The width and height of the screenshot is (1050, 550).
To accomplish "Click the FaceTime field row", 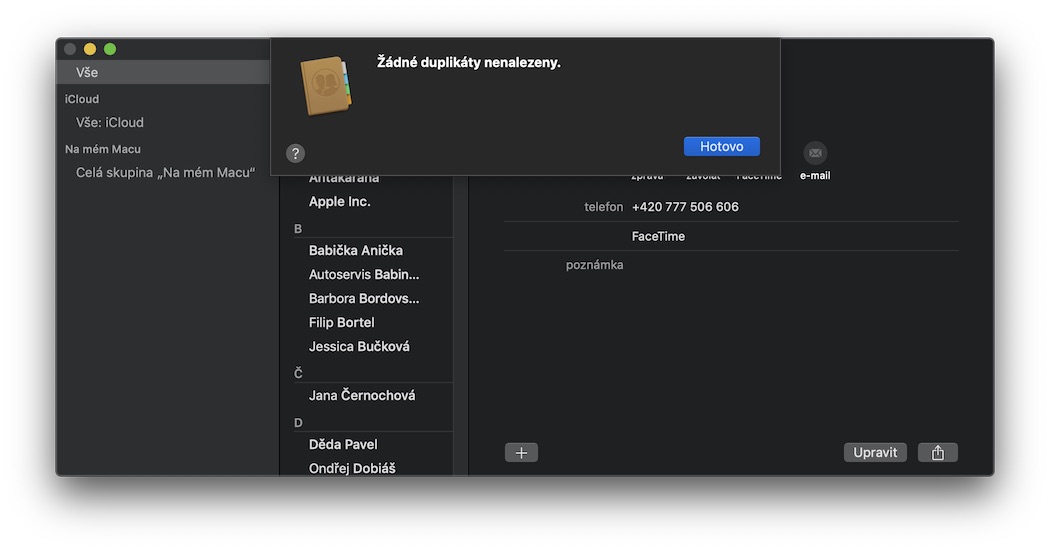I will (x=731, y=236).
